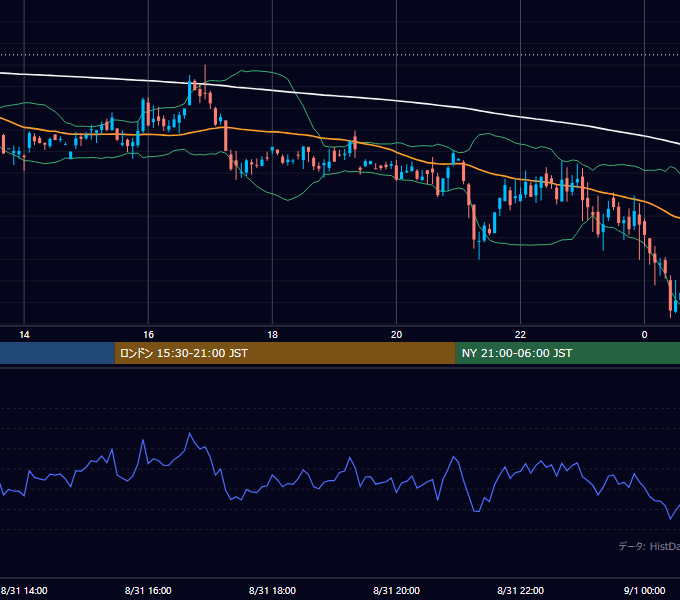Click the hour label 22 on price chart

click(x=520, y=335)
